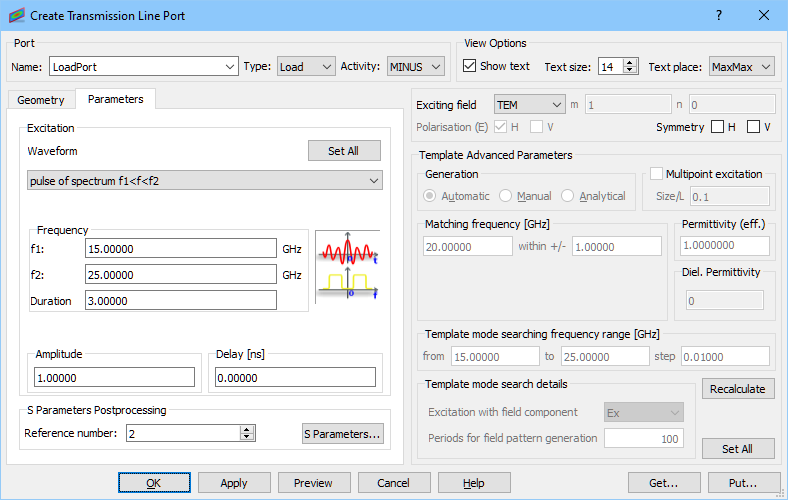Open the port Type dropdown
Viewport: 788px width, 500px height.
[306, 66]
